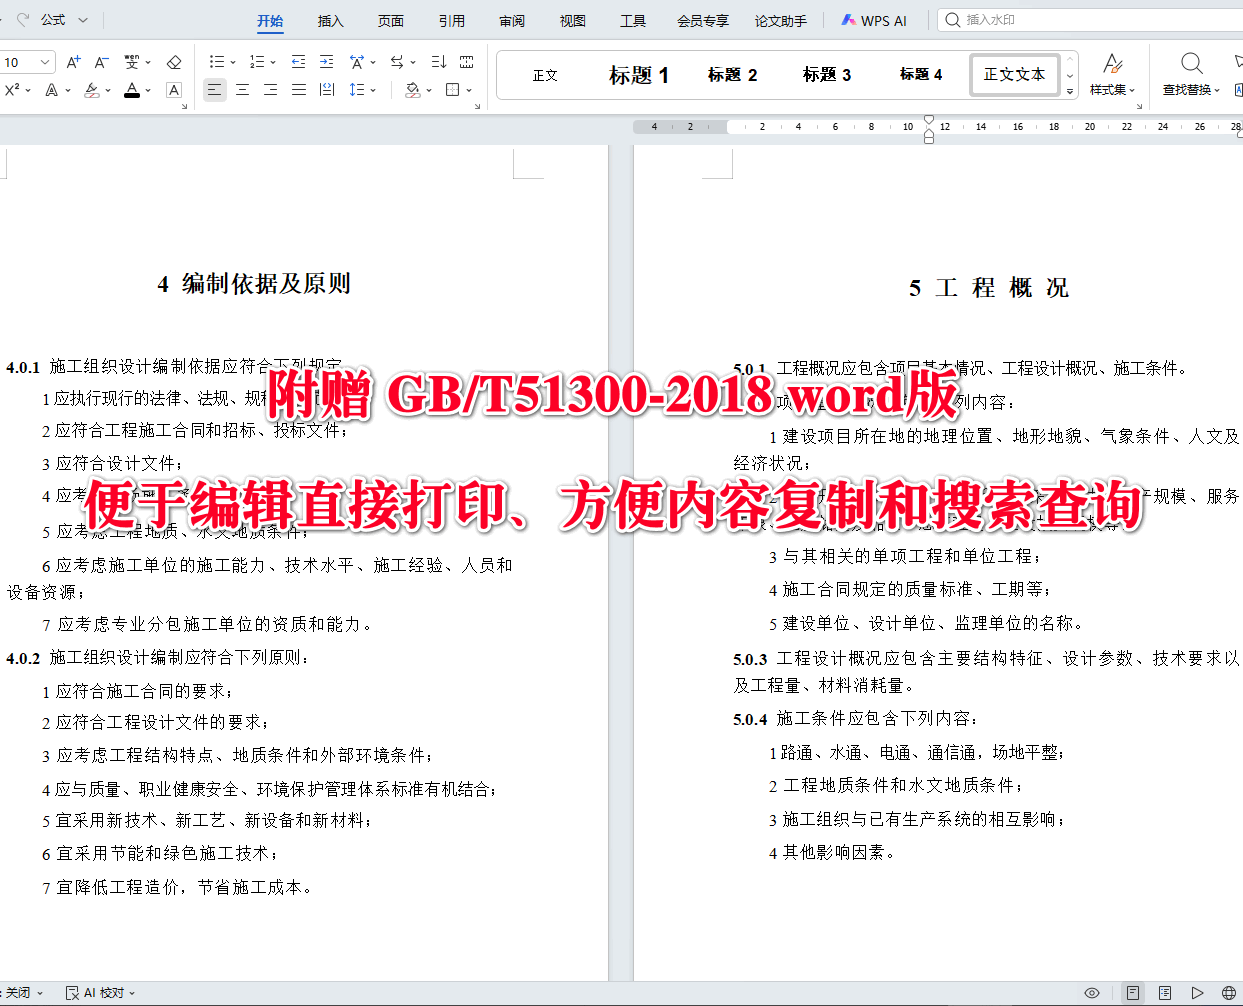1243x1006 pixels.
Task: Open the AI 校对 proofreading tool
Action: pos(100,993)
